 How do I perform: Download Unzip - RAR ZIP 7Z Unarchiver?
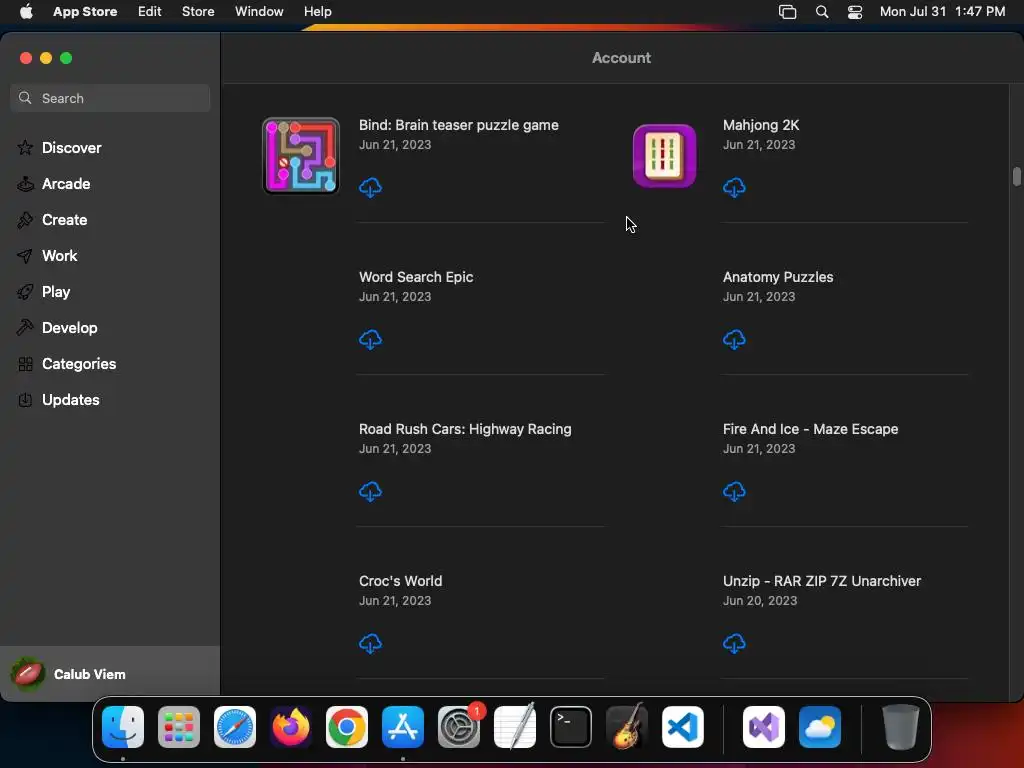[x=734, y=644]
